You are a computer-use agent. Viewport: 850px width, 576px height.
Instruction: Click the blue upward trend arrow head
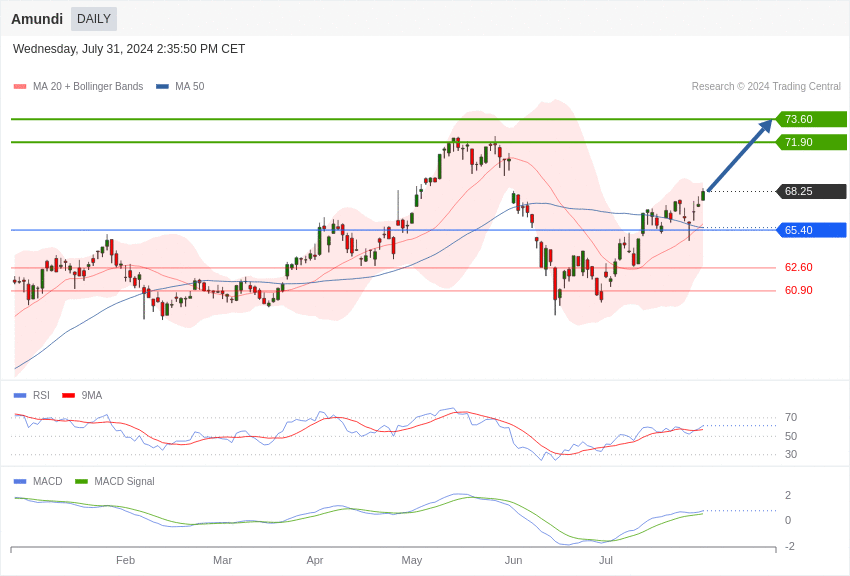click(x=766, y=125)
